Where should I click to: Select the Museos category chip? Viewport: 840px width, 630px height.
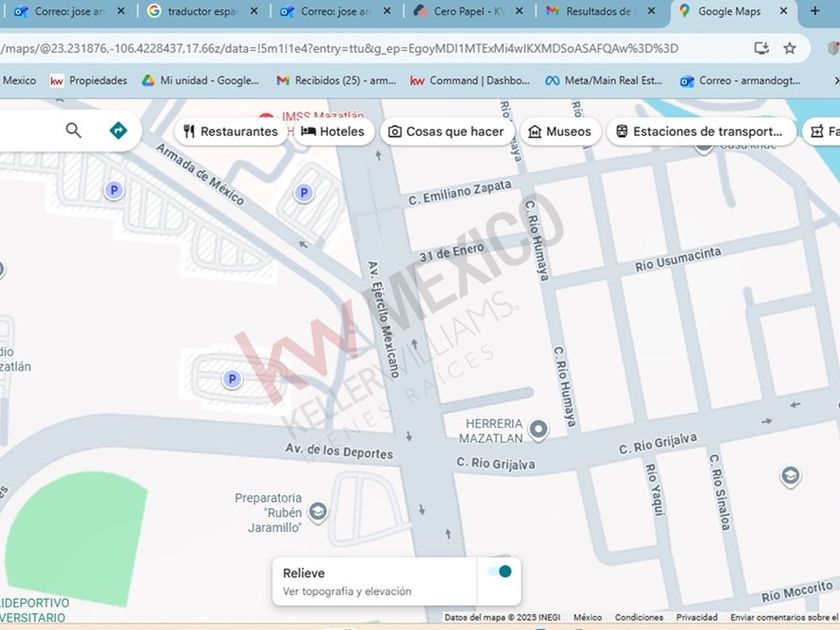coord(559,131)
